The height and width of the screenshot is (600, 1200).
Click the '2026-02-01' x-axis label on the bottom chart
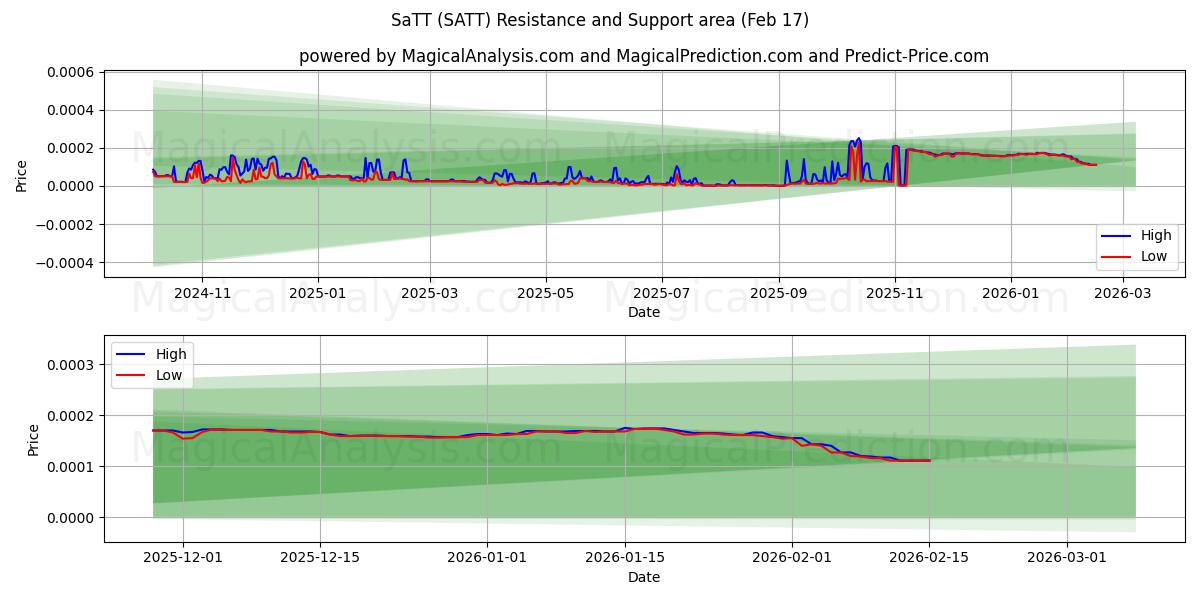click(x=792, y=560)
